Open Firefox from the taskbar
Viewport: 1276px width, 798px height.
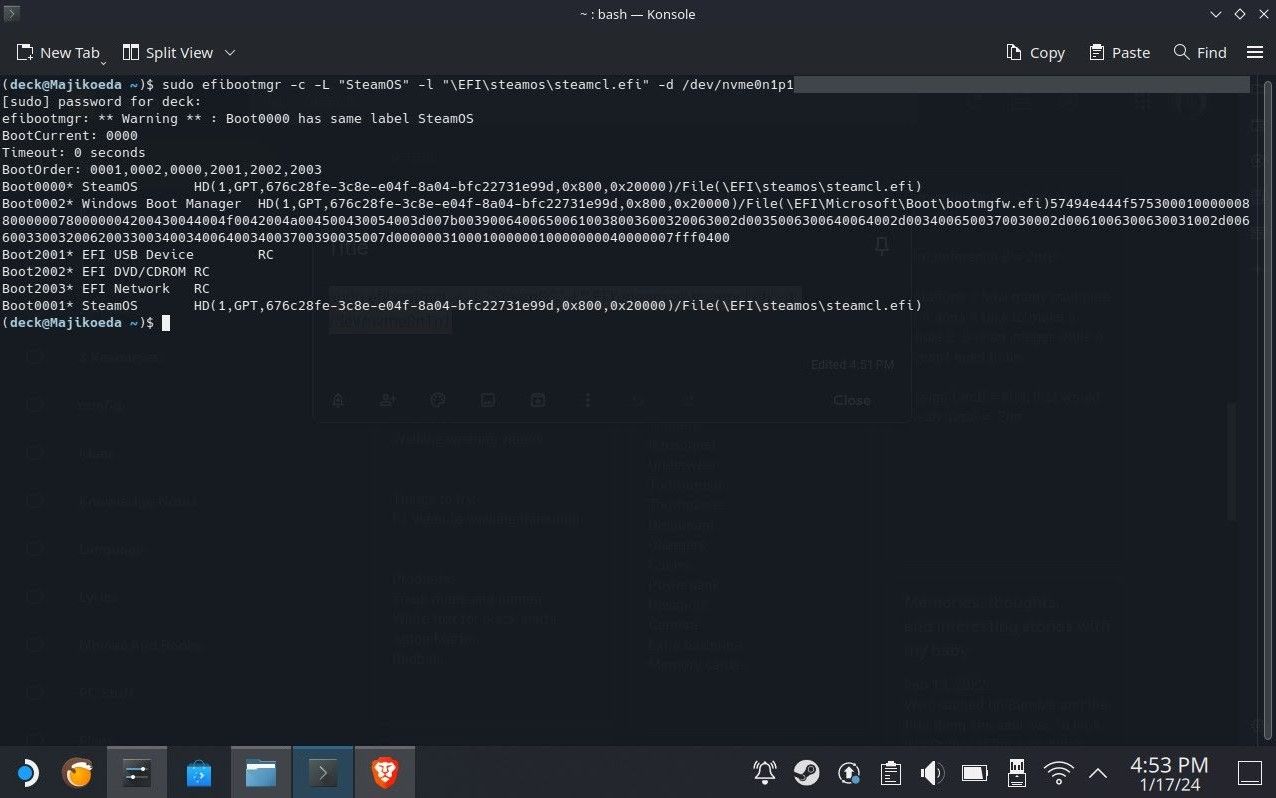pyautogui.click(x=78, y=772)
